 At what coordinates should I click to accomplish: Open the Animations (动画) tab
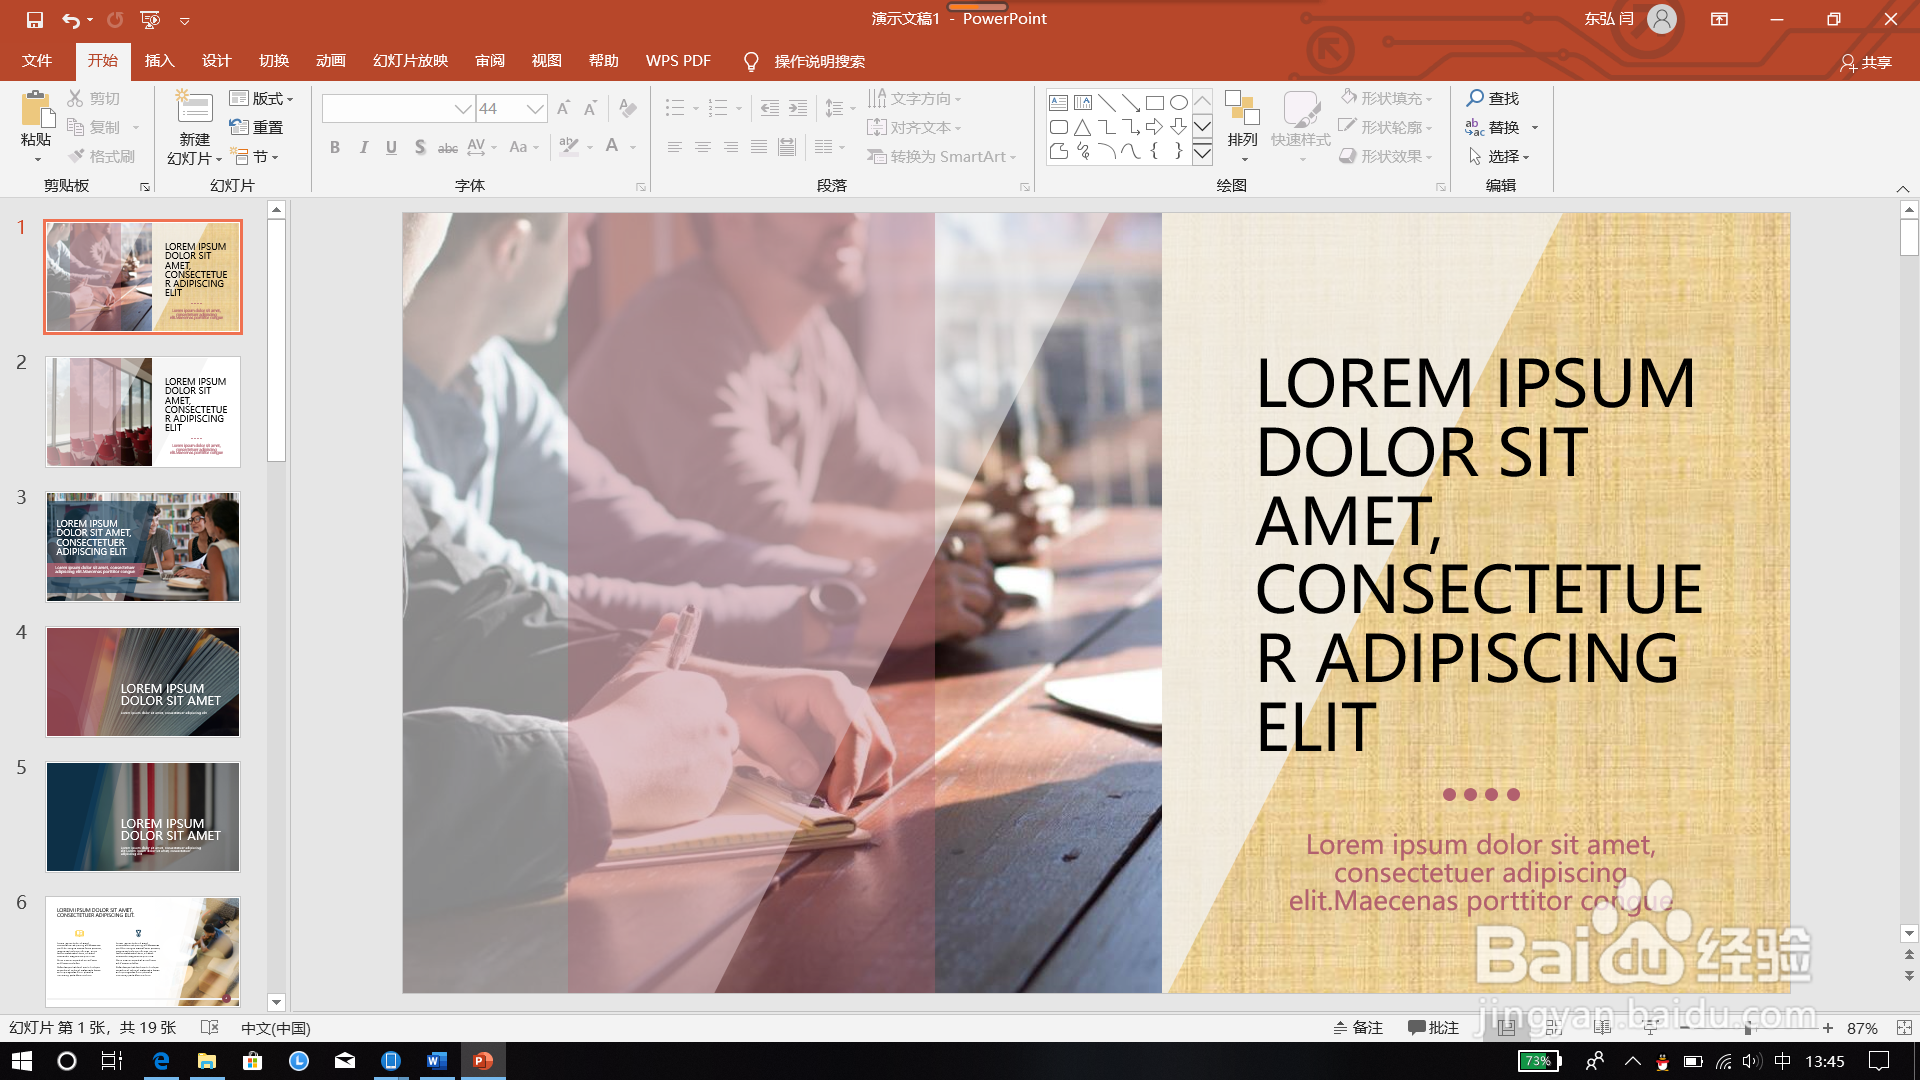330,61
